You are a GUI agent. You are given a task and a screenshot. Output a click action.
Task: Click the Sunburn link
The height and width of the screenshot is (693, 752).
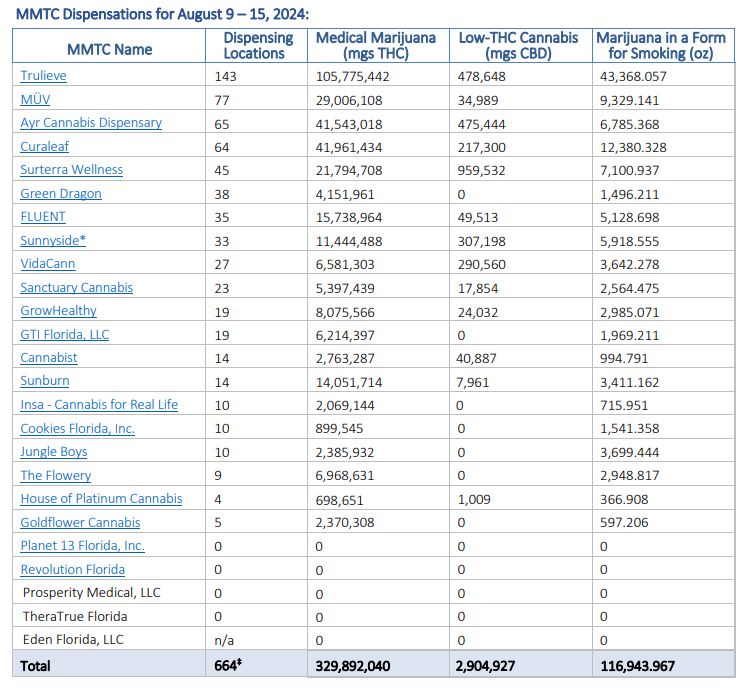(x=45, y=381)
